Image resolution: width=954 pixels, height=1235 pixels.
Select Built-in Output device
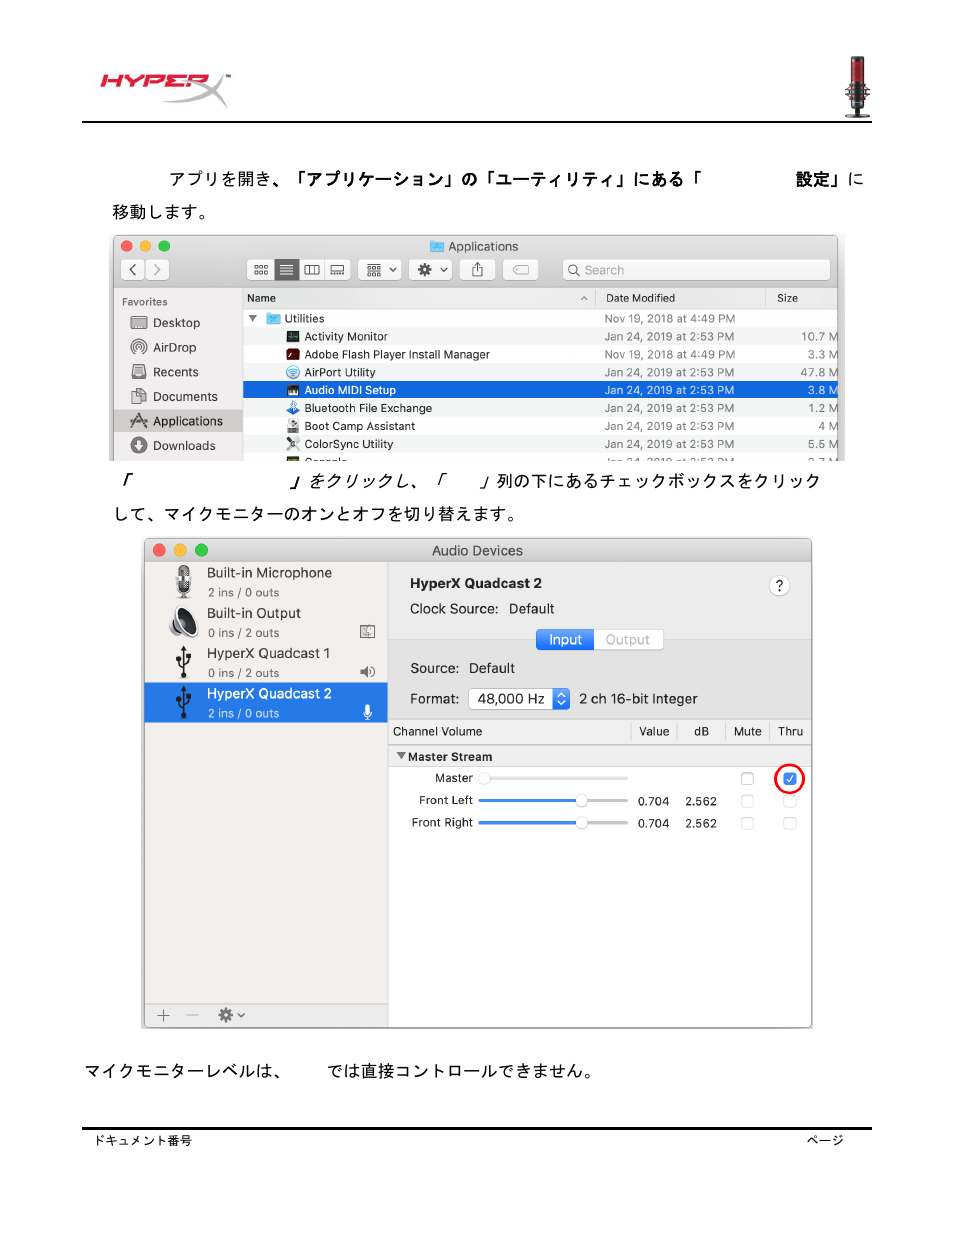pos(266,622)
